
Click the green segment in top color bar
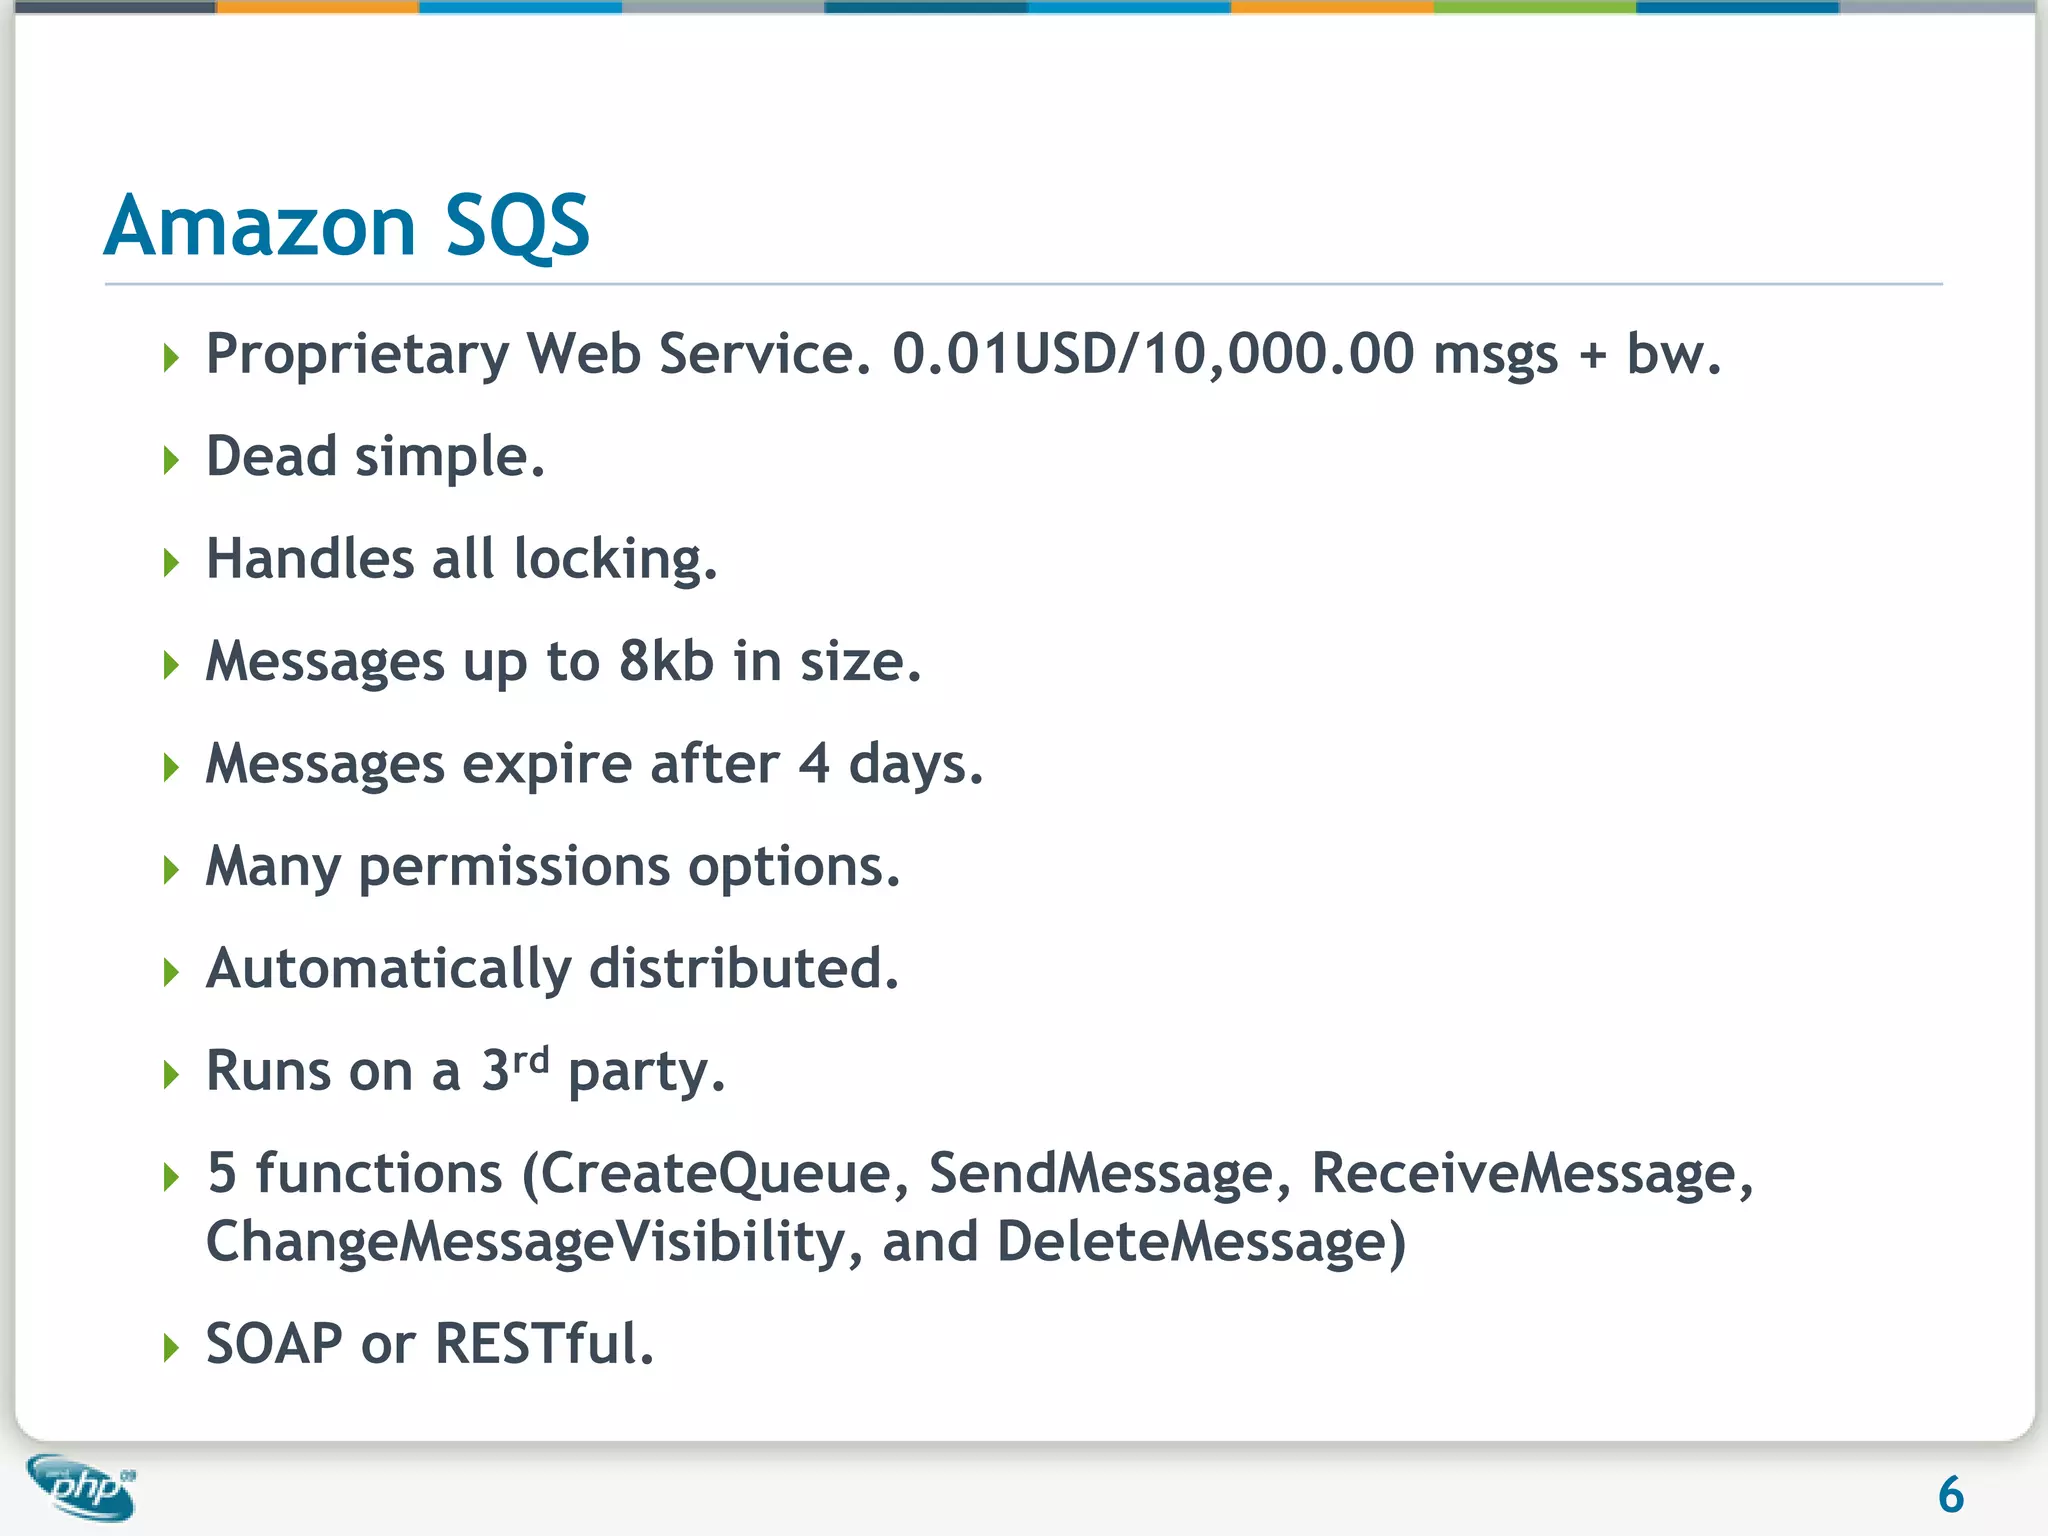(x=1534, y=7)
